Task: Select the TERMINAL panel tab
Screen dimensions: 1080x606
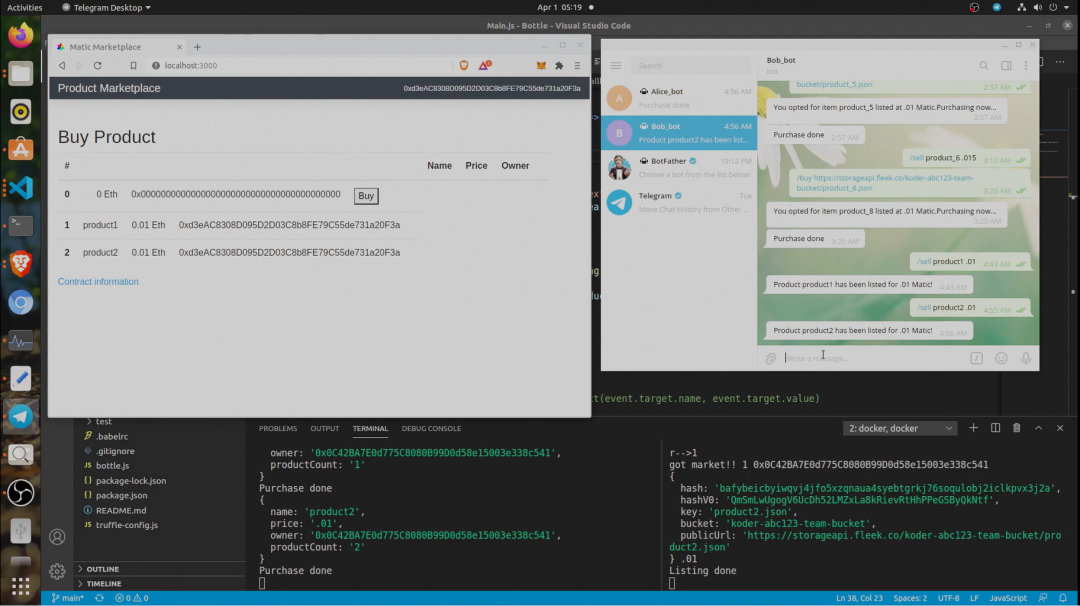Action: click(371, 428)
